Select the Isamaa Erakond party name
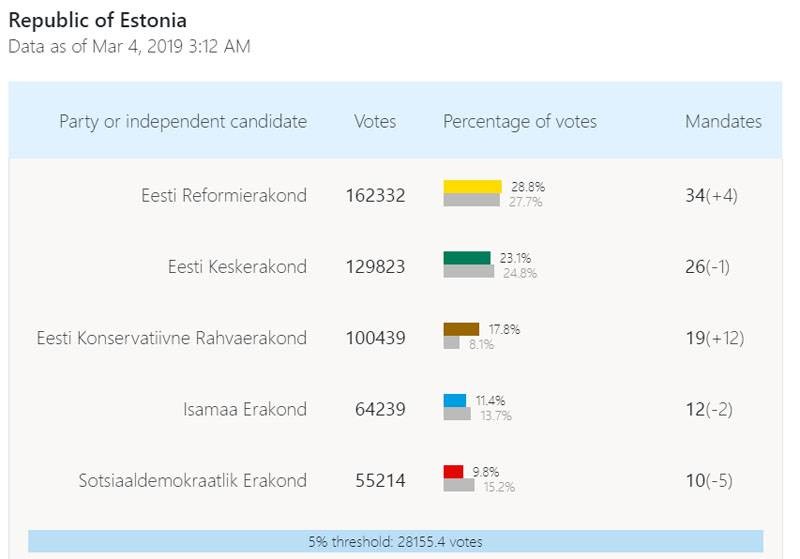Viewport: 800px width, 559px height. tap(245, 409)
